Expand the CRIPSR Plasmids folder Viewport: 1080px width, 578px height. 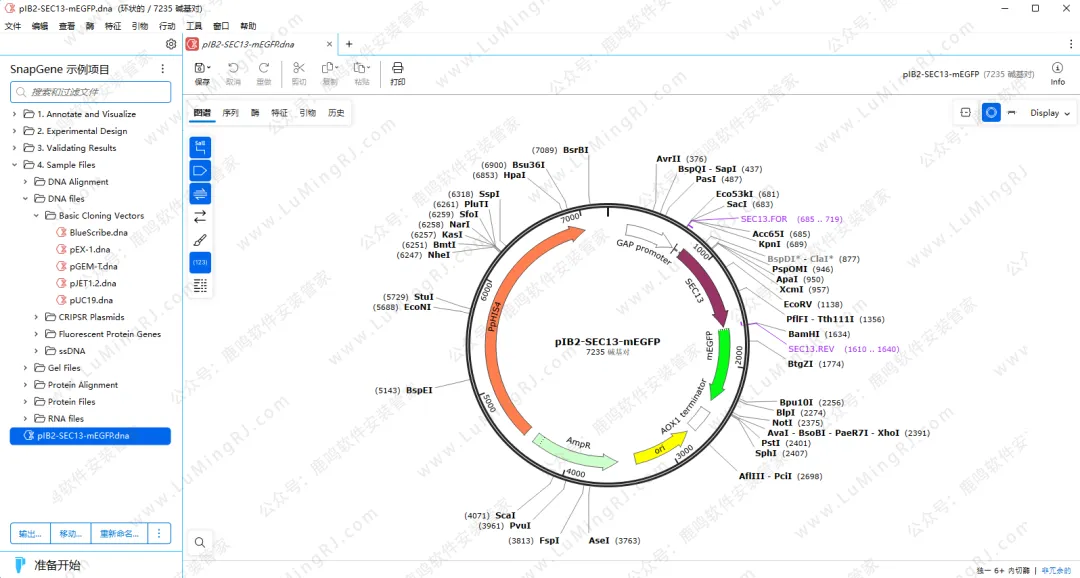[37, 317]
